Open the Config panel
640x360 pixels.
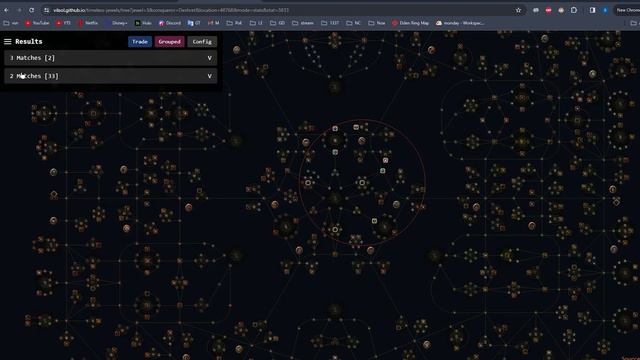pyautogui.click(x=202, y=42)
